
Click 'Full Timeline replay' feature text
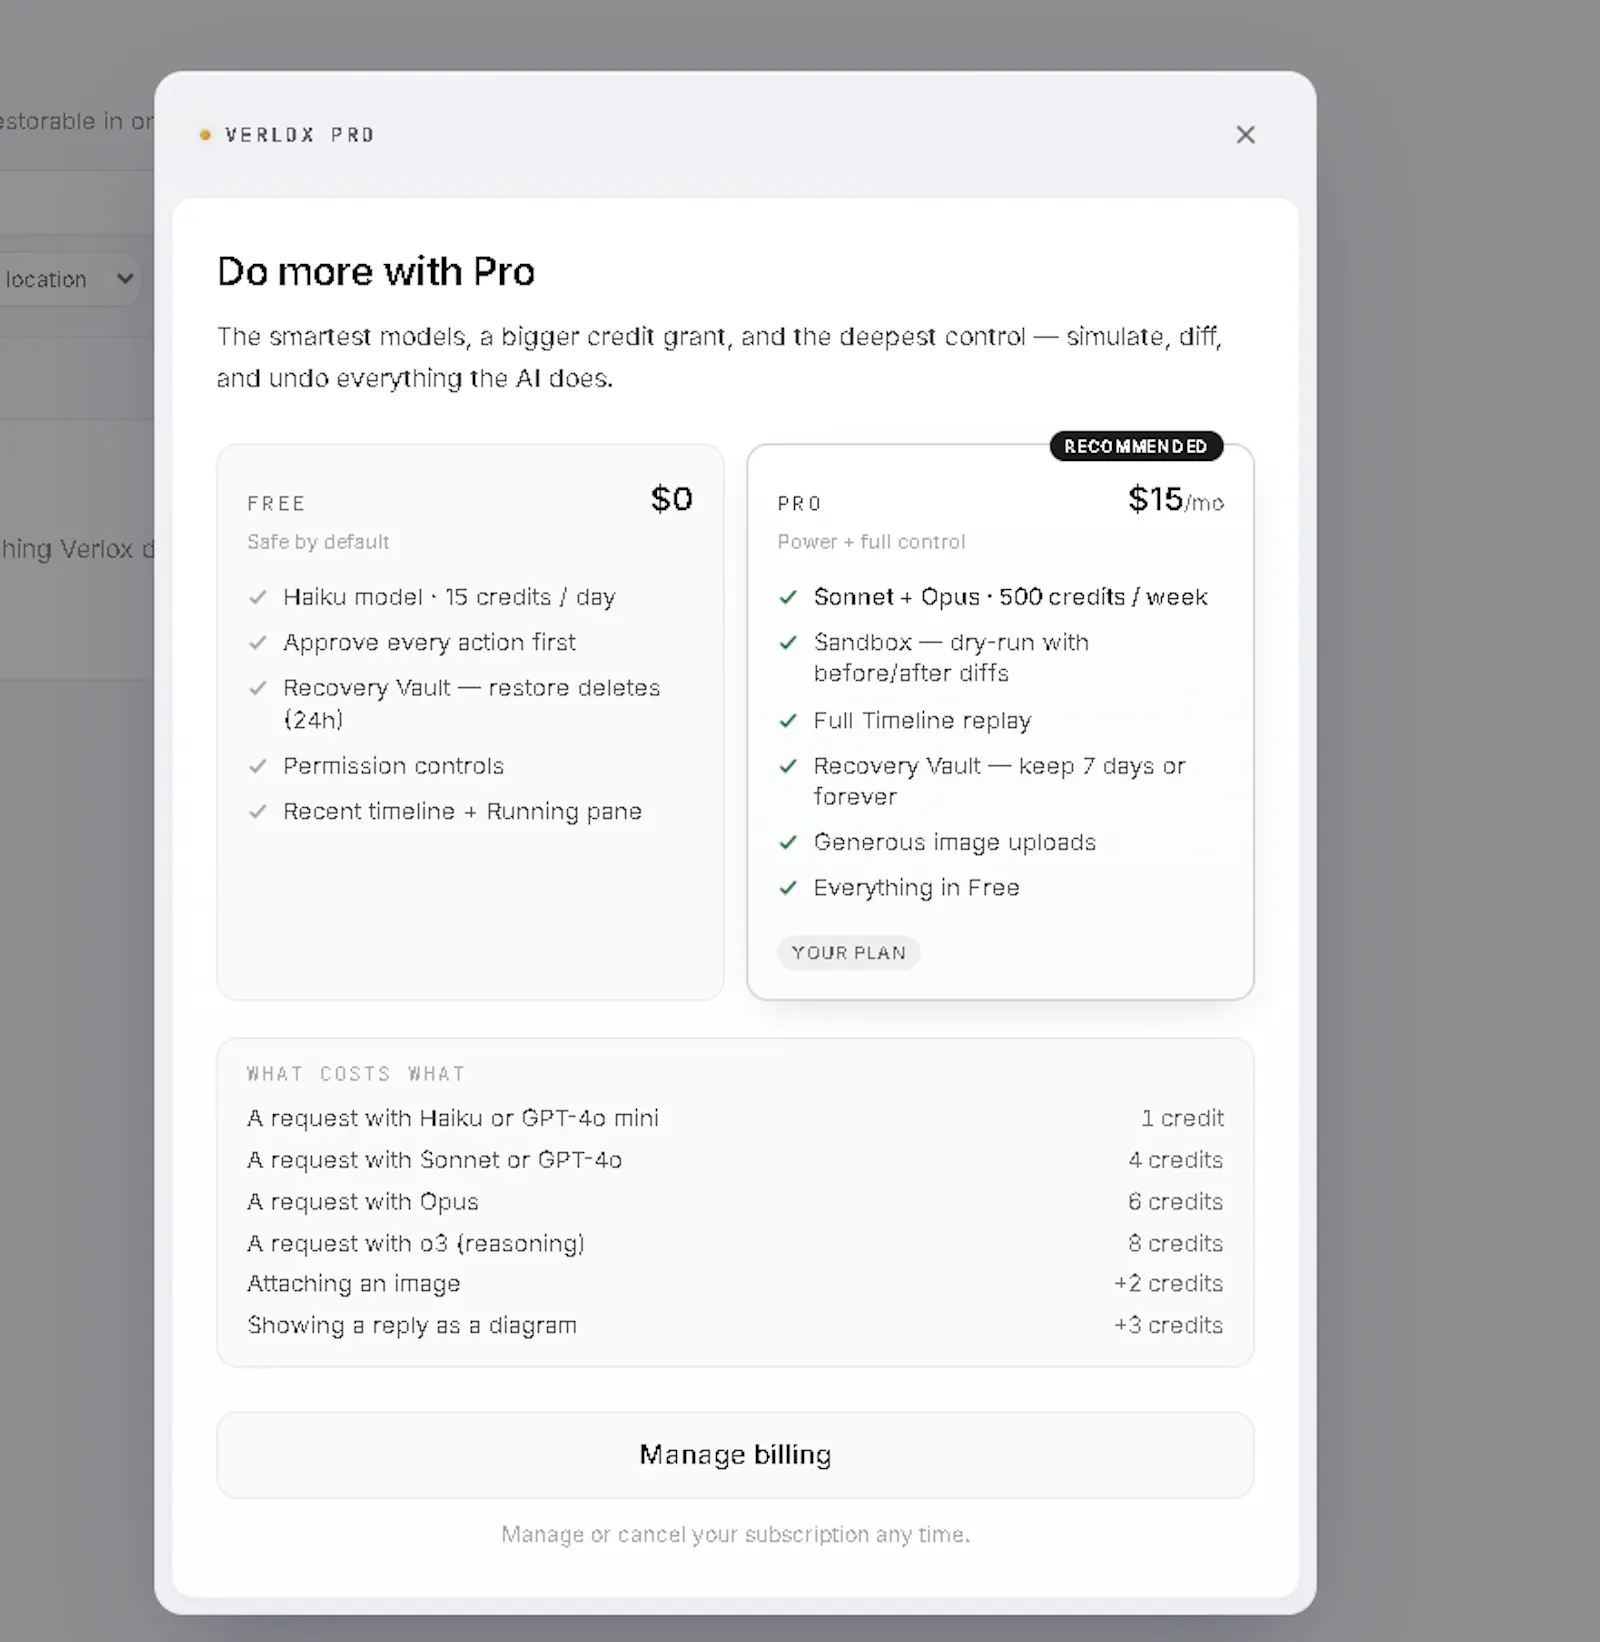(922, 720)
